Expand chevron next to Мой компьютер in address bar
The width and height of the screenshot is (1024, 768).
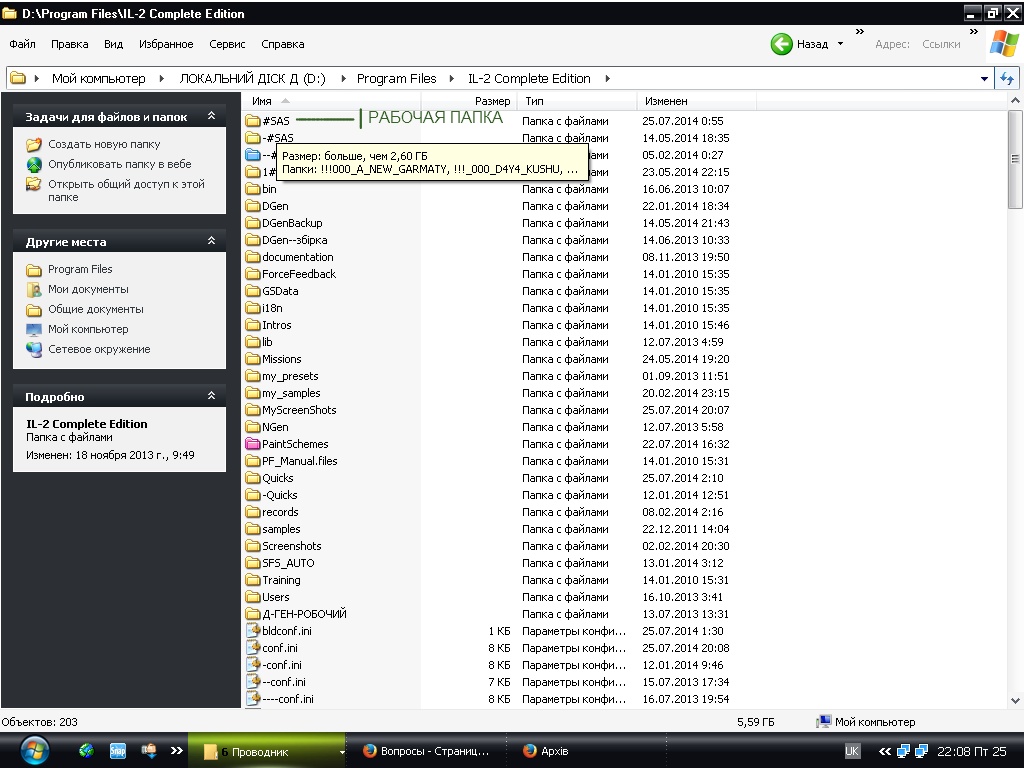[x=161, y=78]
